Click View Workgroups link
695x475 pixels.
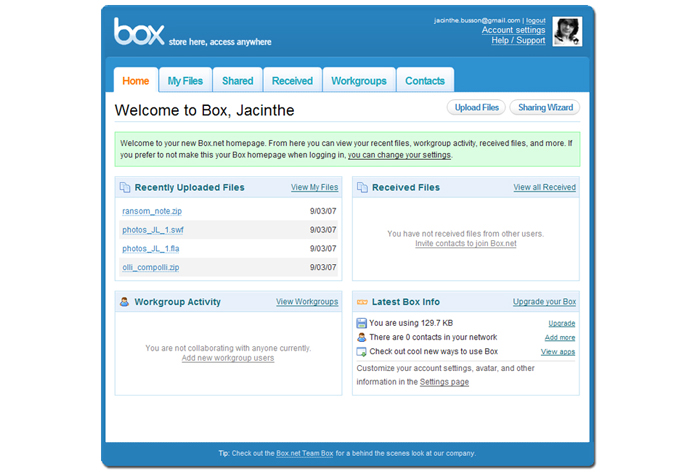pyautogui.click(x=307, y=302)
